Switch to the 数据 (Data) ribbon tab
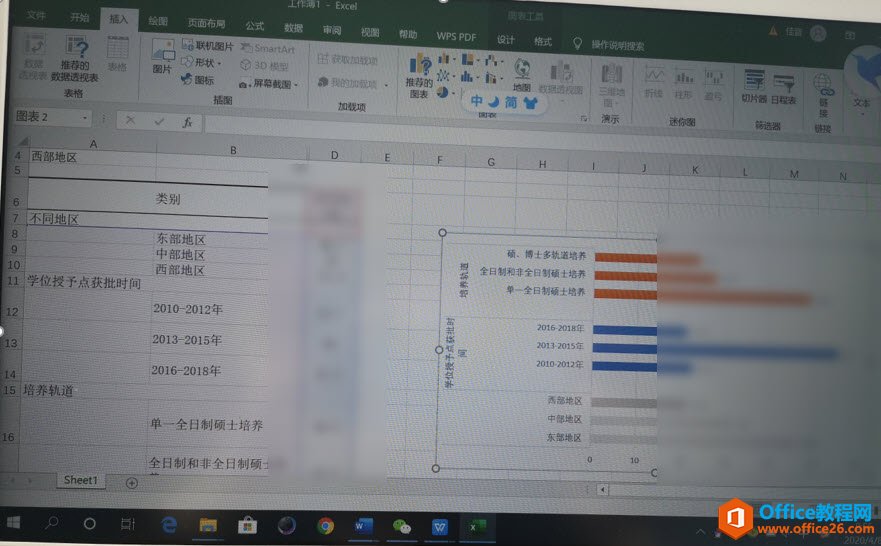Image resolution: width=881 pixels, height=546 pixels. [x=293, y=28]
